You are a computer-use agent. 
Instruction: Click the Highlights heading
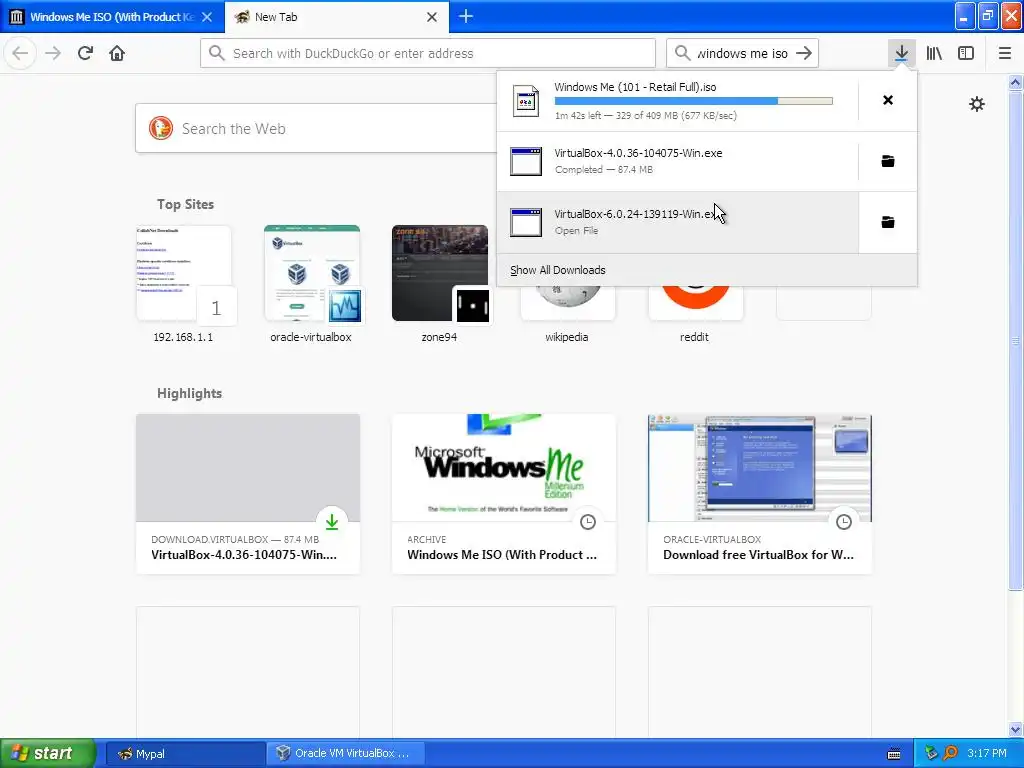[189, 393]
